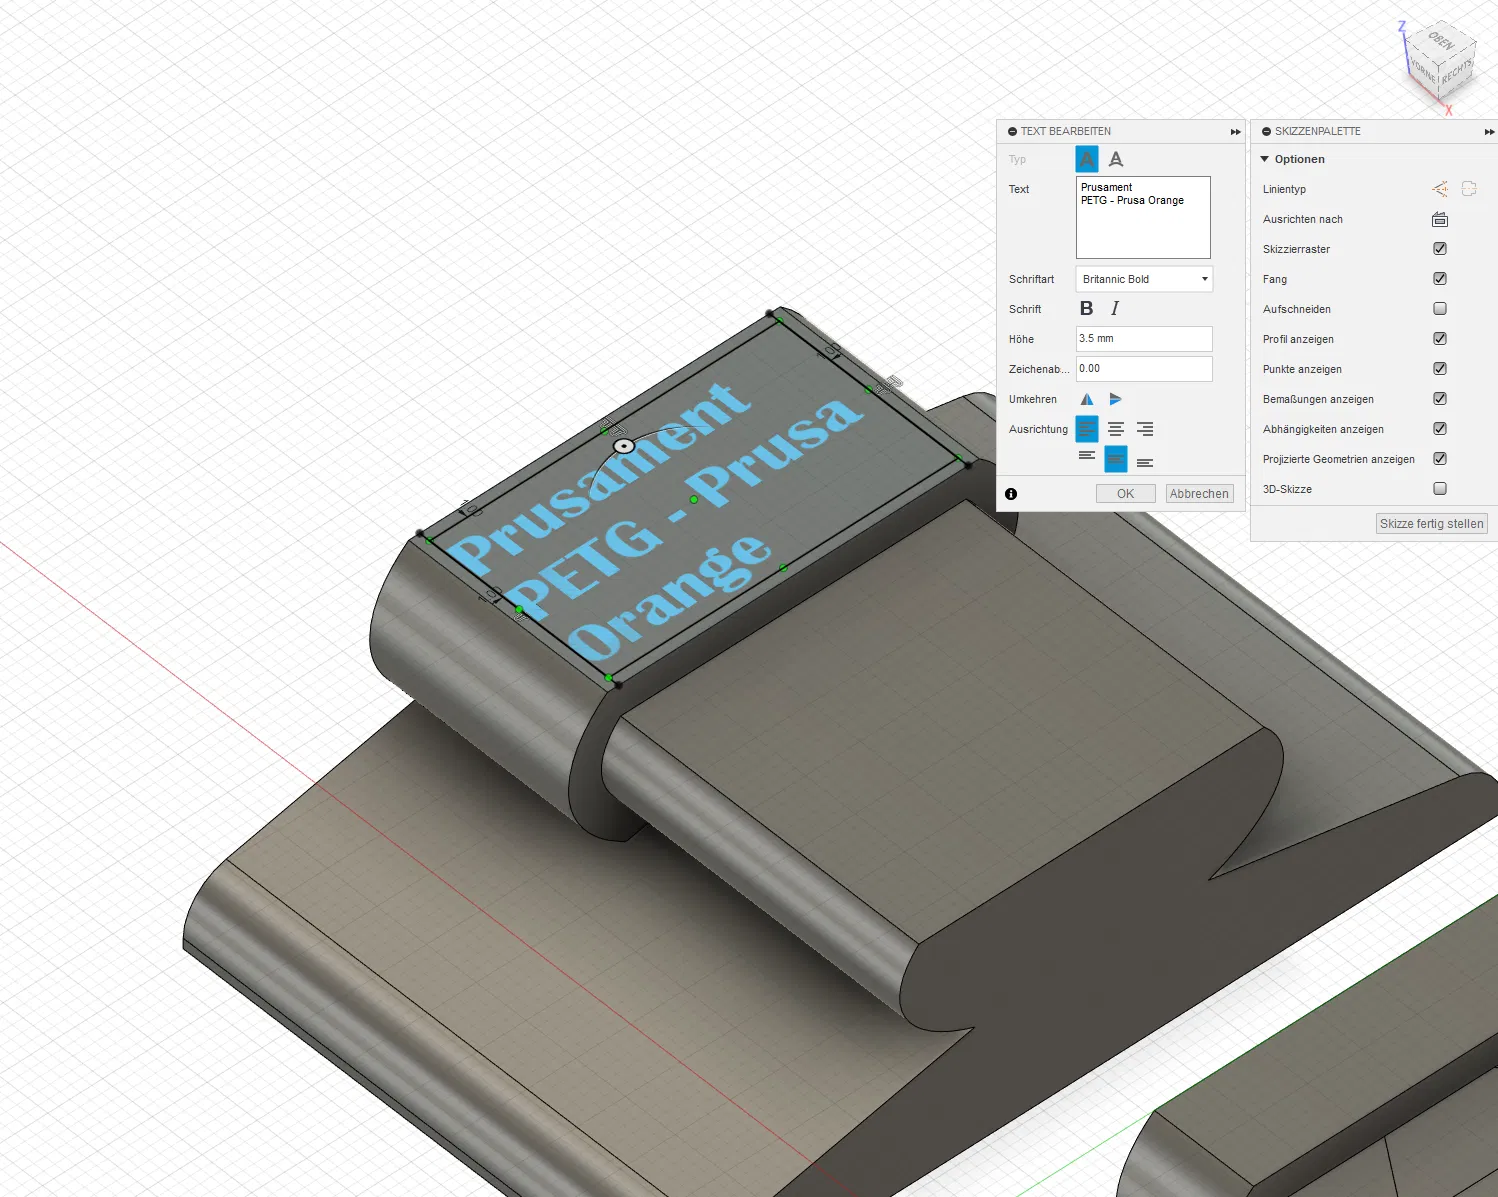Toggle the Fang snap checkbox

1440,279
